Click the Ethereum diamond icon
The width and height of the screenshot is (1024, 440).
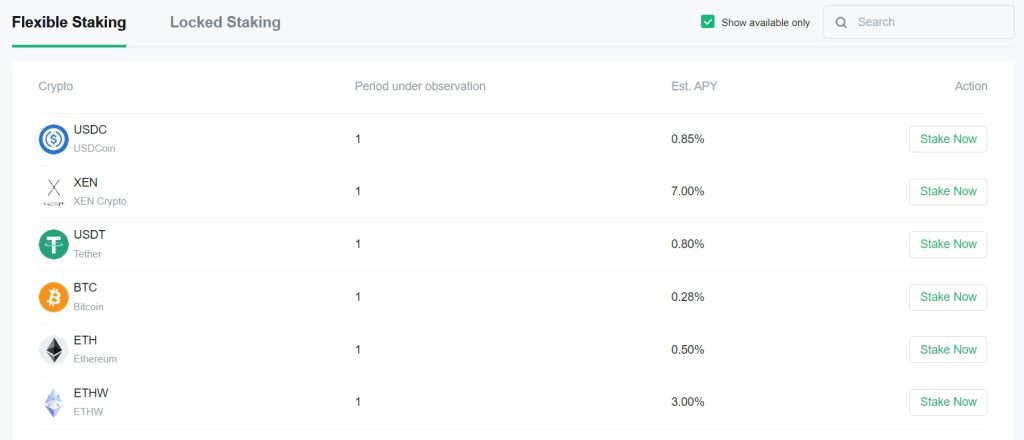tap(53, 349)
